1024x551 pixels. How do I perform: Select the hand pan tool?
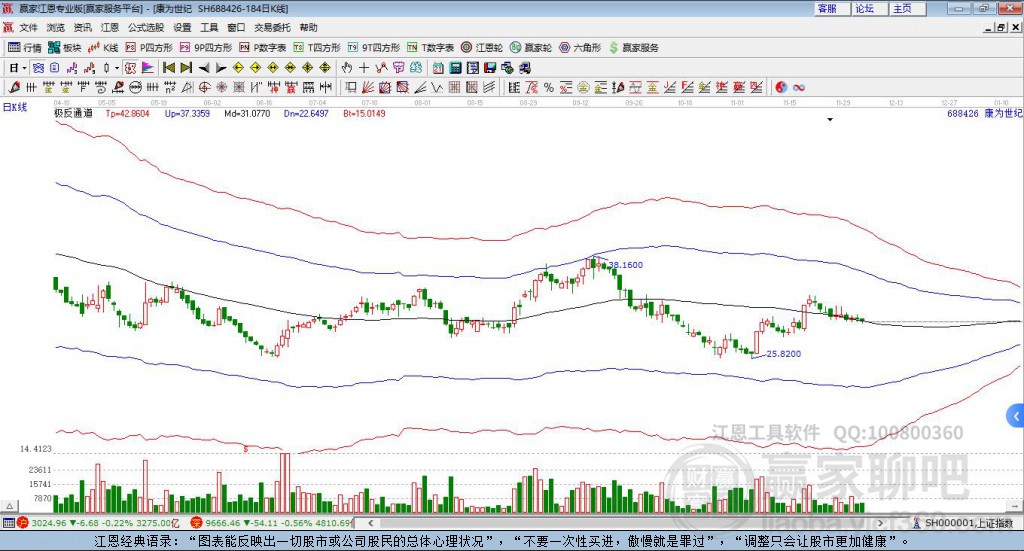347,68
